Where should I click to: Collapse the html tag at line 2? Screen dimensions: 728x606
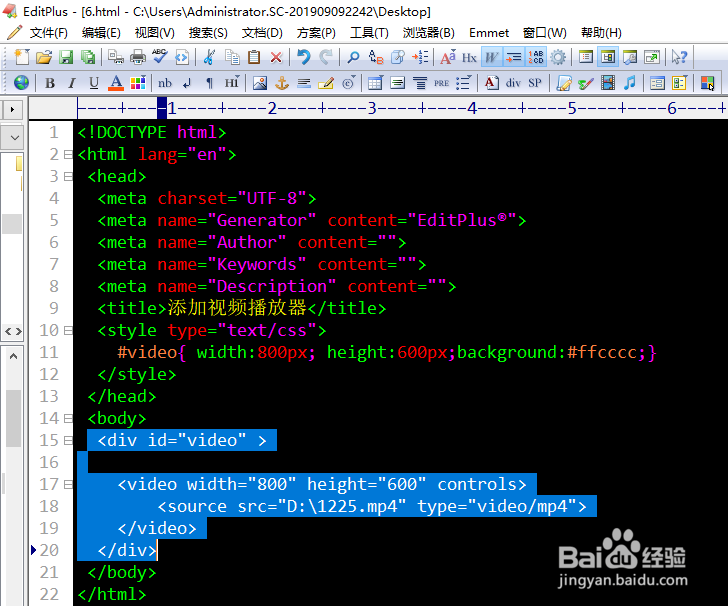68,155
